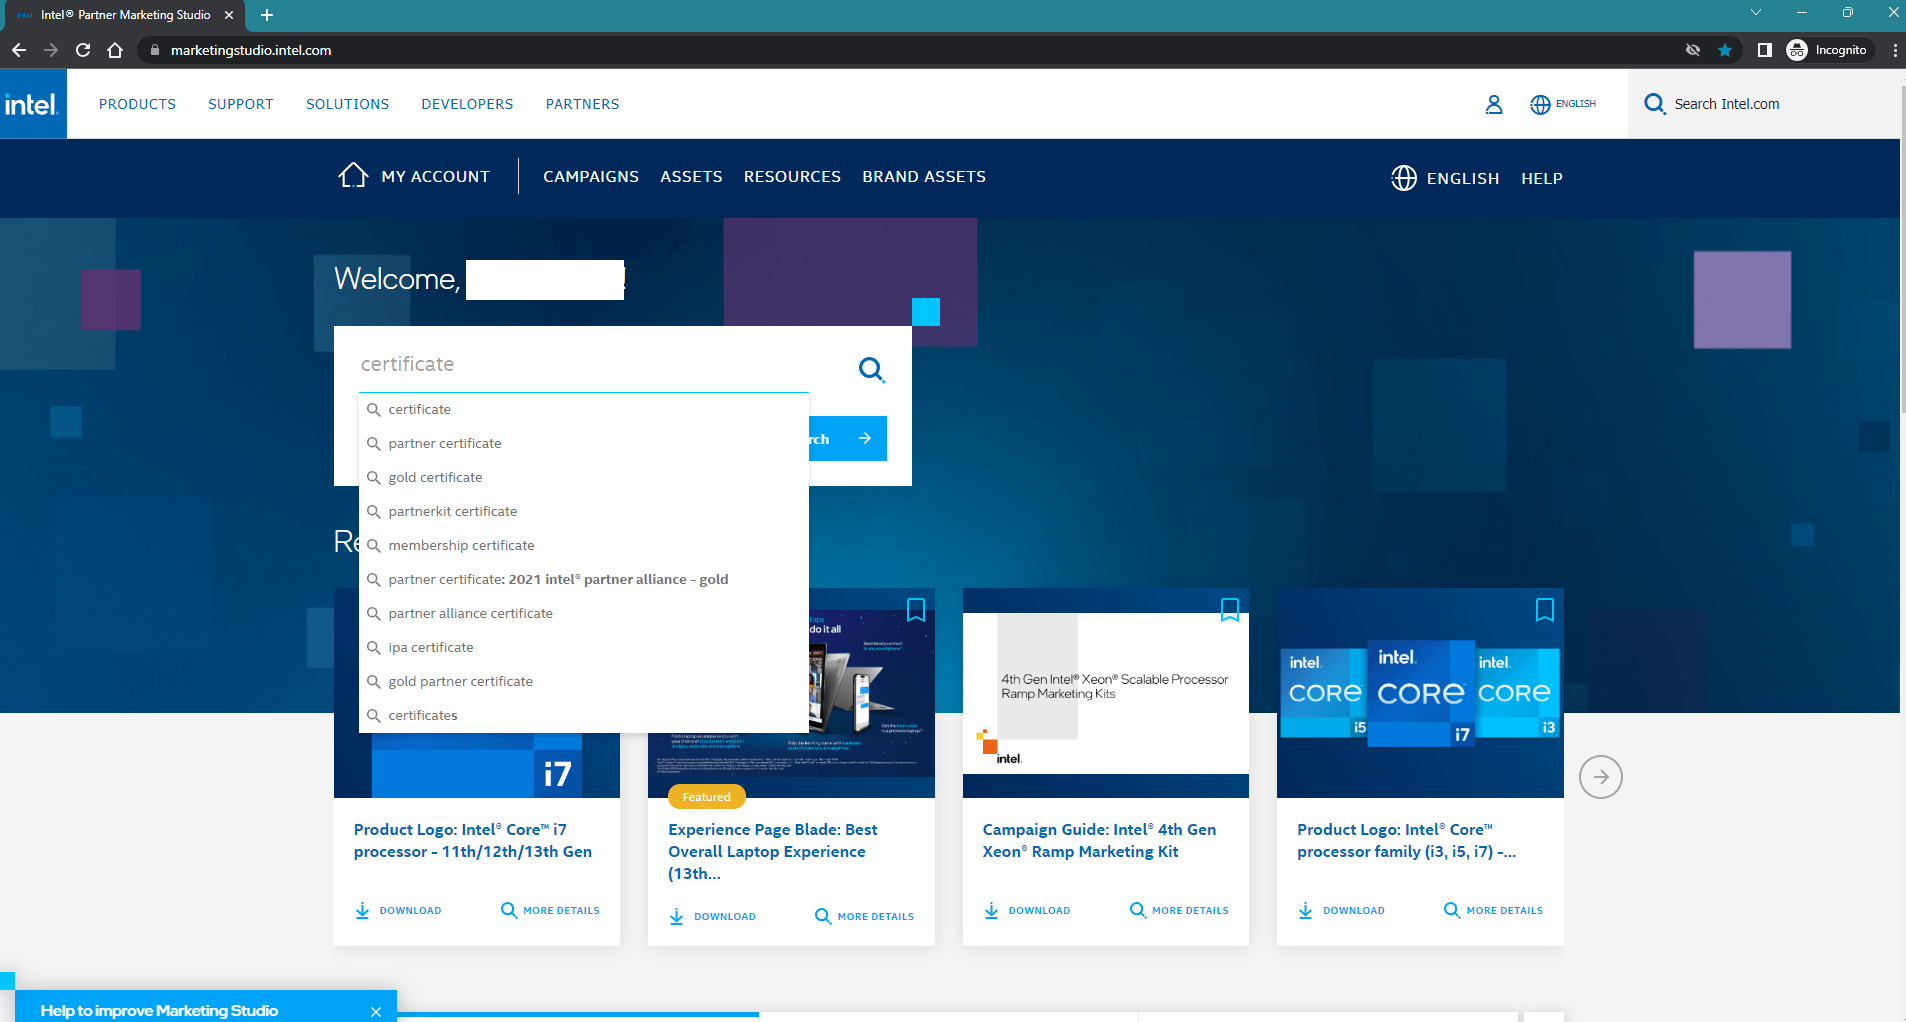Open the browser side panel icon

(1765, 50)
